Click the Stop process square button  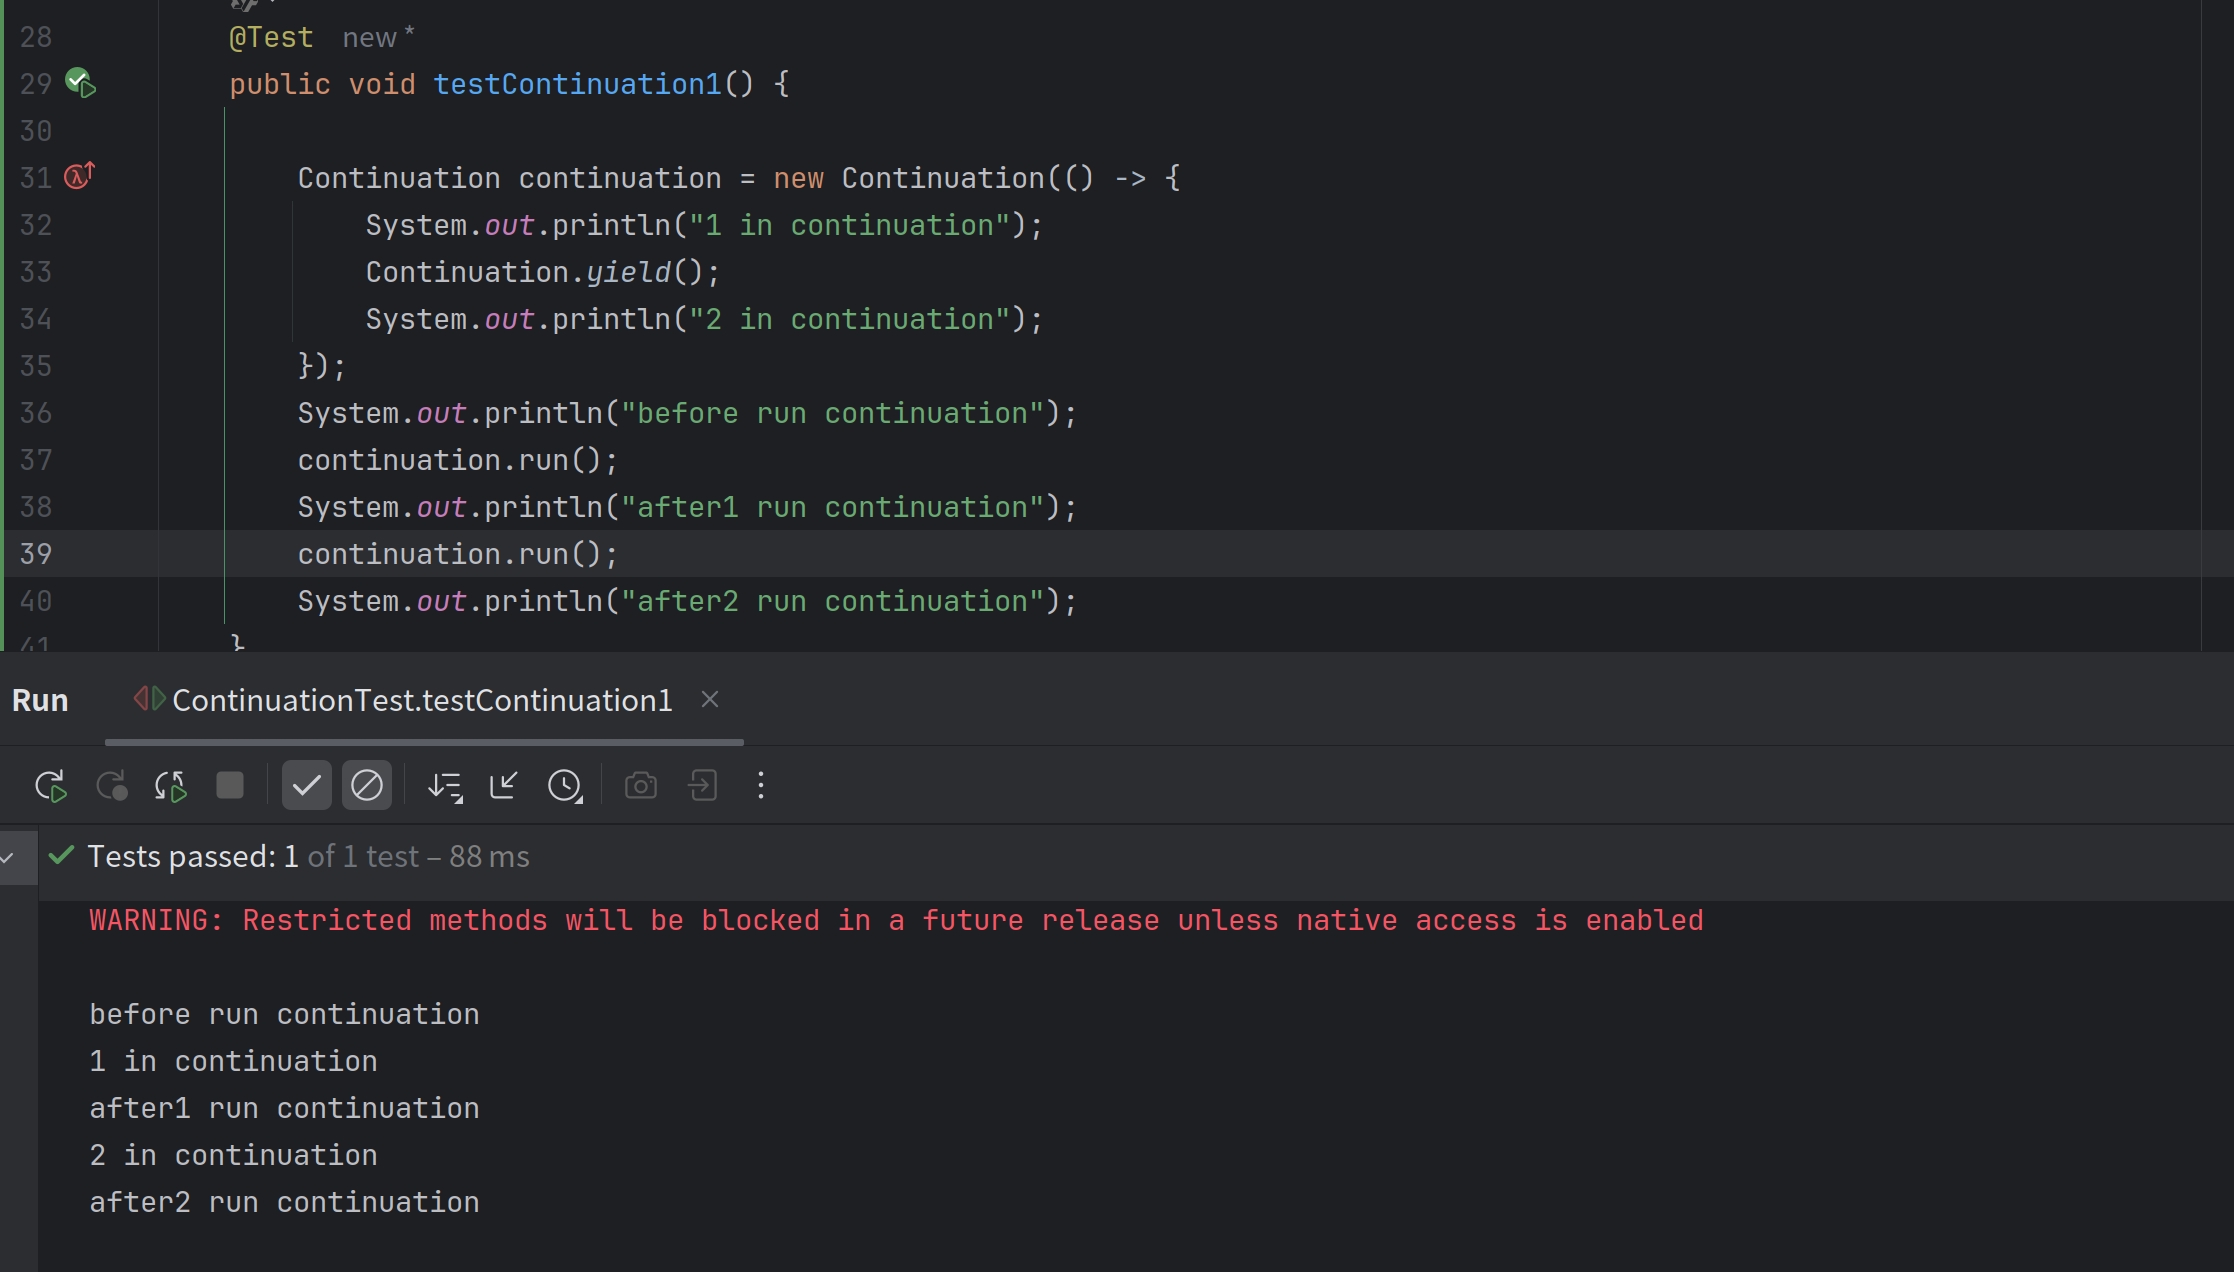click(x=230, y=785)
